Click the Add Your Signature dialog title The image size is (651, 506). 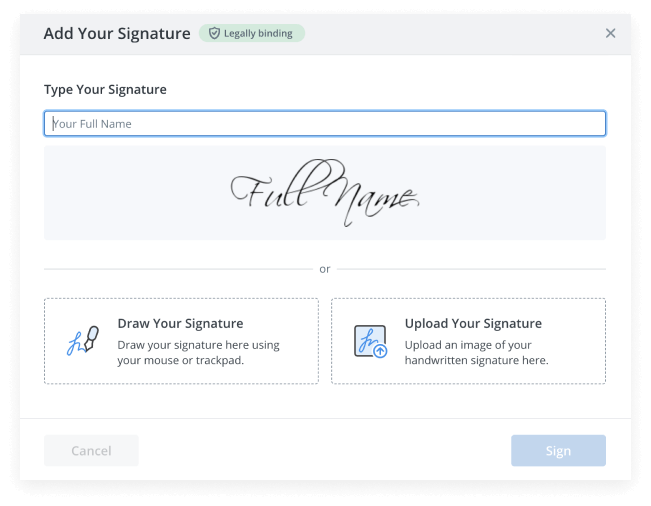coord(117,33)
